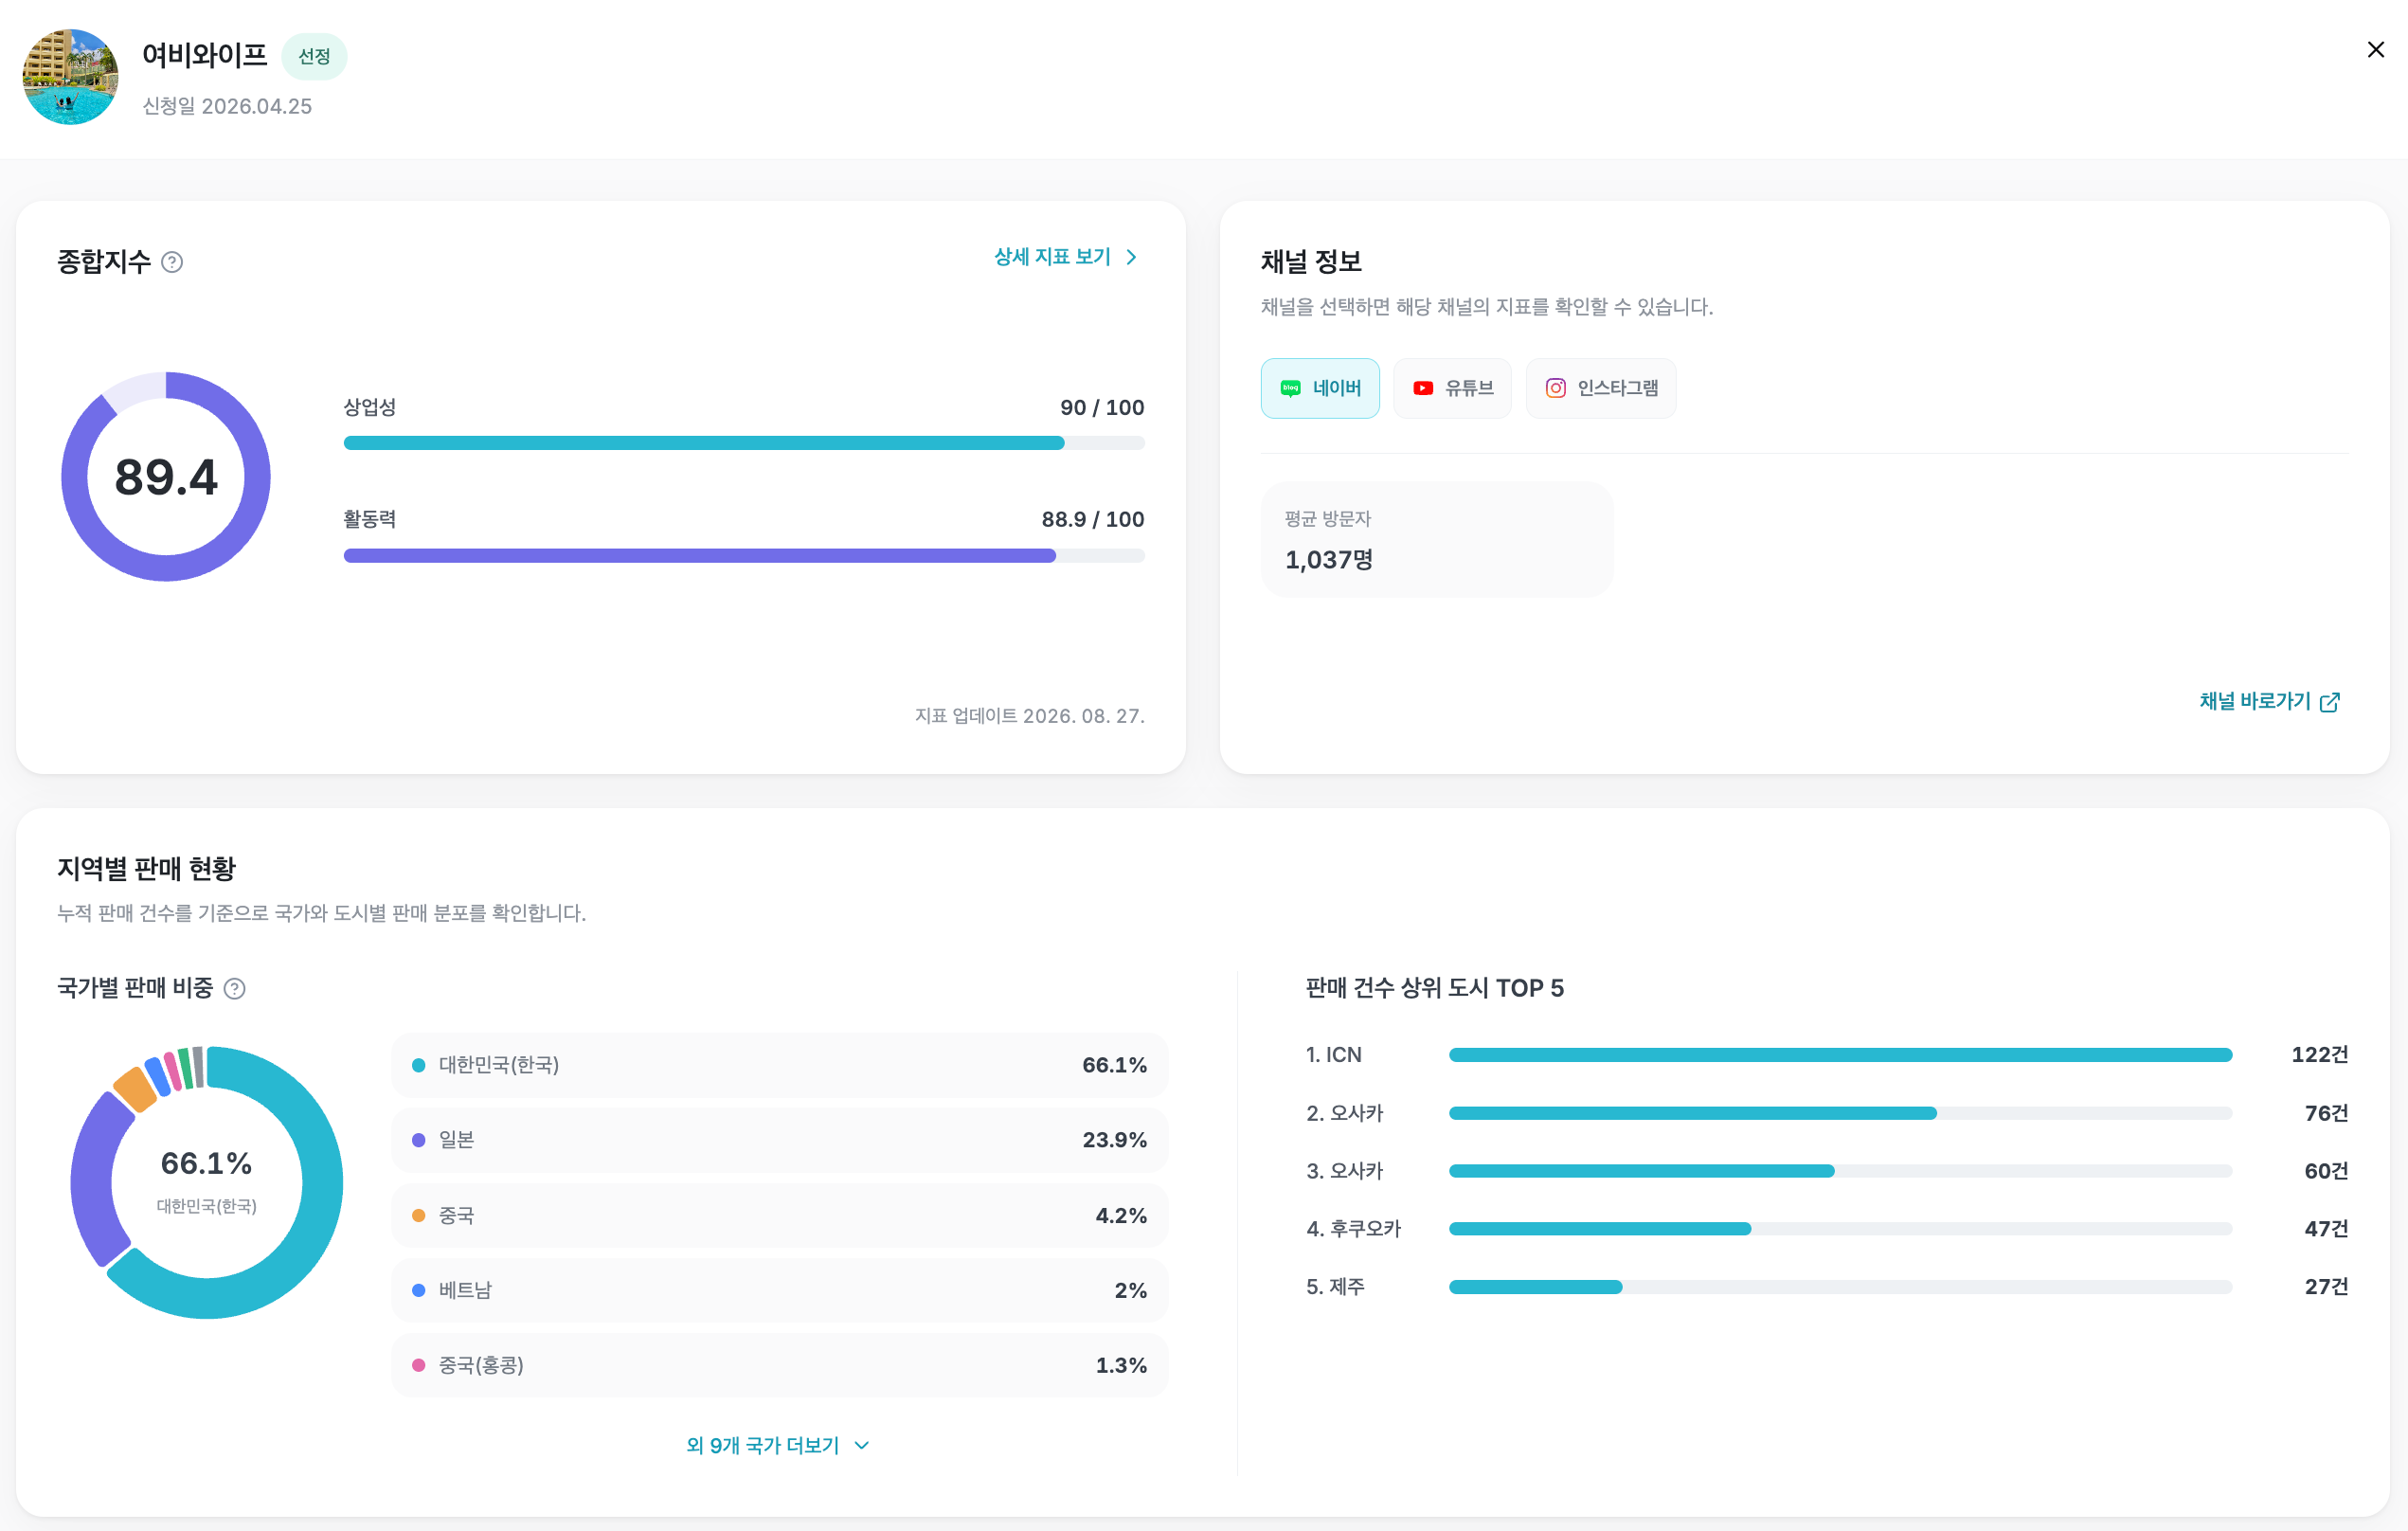Close the 여비와이프 detail panel
Image resolution: width=2408 pixels, height=1531 pixels.
click(x=2375, y=50)
